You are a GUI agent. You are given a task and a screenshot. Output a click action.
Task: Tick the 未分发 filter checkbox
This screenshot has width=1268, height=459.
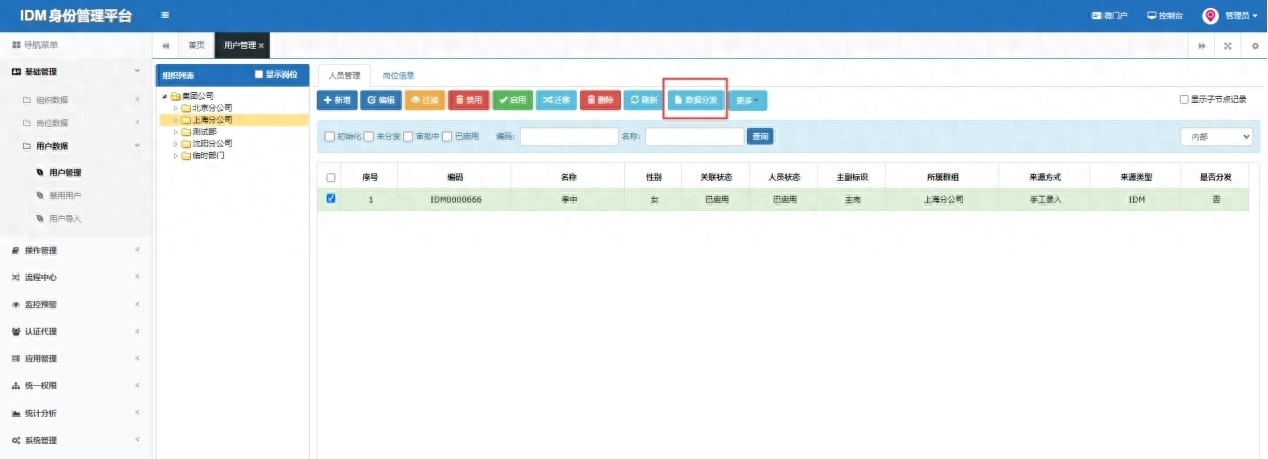pyautogui.click(x=369, y=137)
